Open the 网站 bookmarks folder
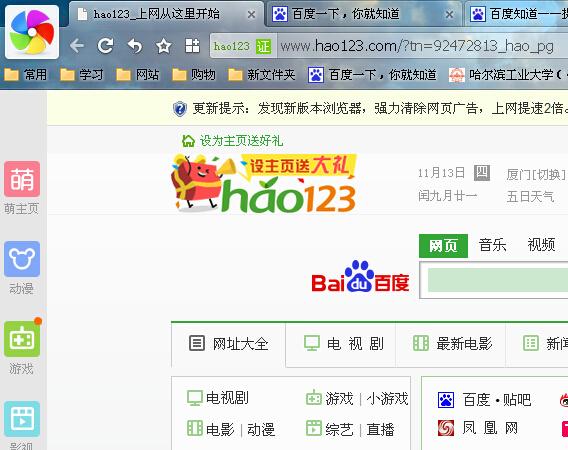The width and height of the screenshot is (568, 450). (x=138, y=75)
